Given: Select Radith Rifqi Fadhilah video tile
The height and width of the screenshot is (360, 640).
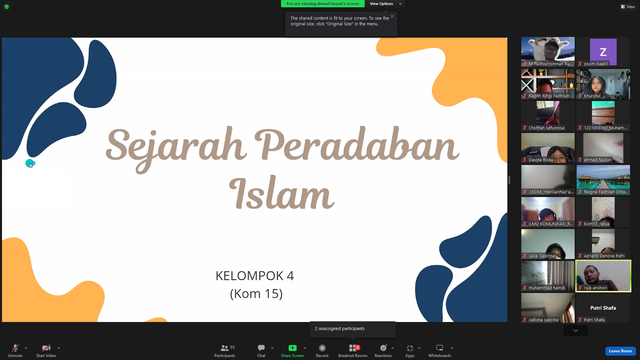Looking at the screenshot, I should [x=548, y=84].
